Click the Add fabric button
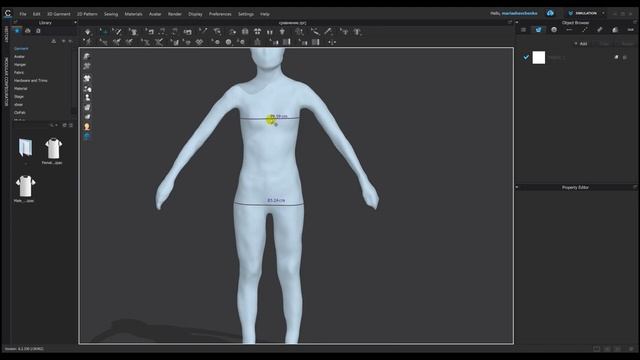Viewport: 640px width, 360px height. (581, 44)
